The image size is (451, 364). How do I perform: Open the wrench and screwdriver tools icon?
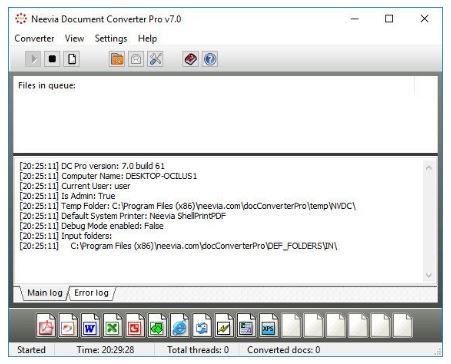pyautogui.click(x=155, y=59)
